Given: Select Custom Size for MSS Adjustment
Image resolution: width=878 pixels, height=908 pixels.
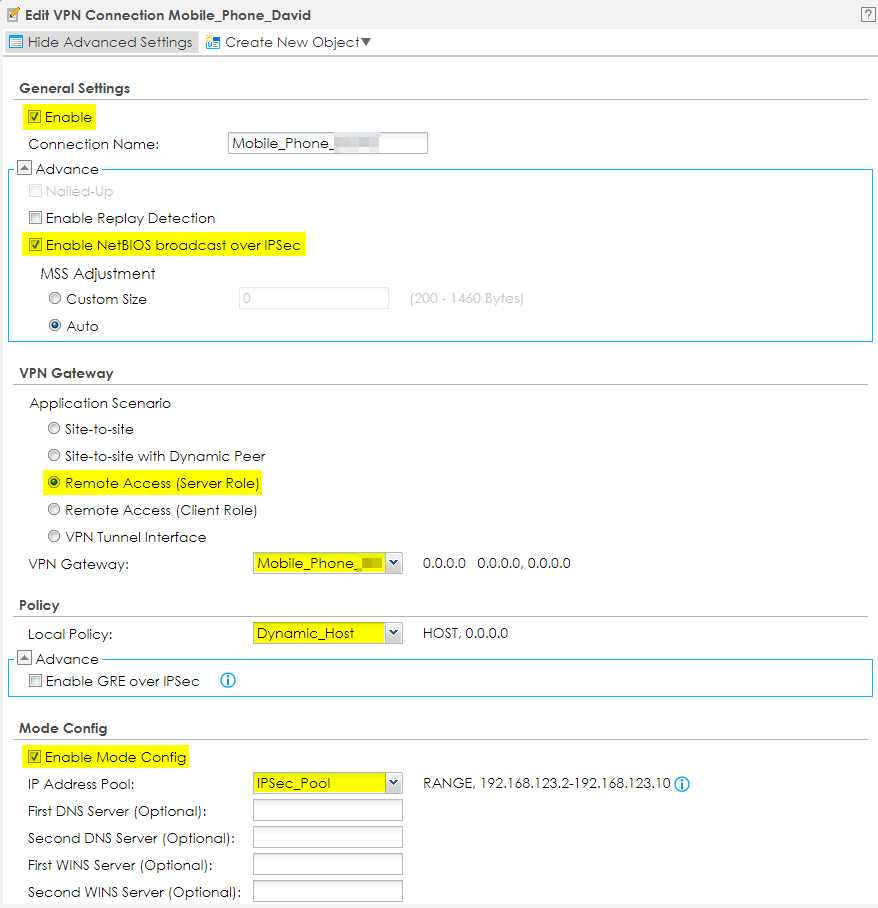Looking at the screenshot, I should tap(55, 299).
